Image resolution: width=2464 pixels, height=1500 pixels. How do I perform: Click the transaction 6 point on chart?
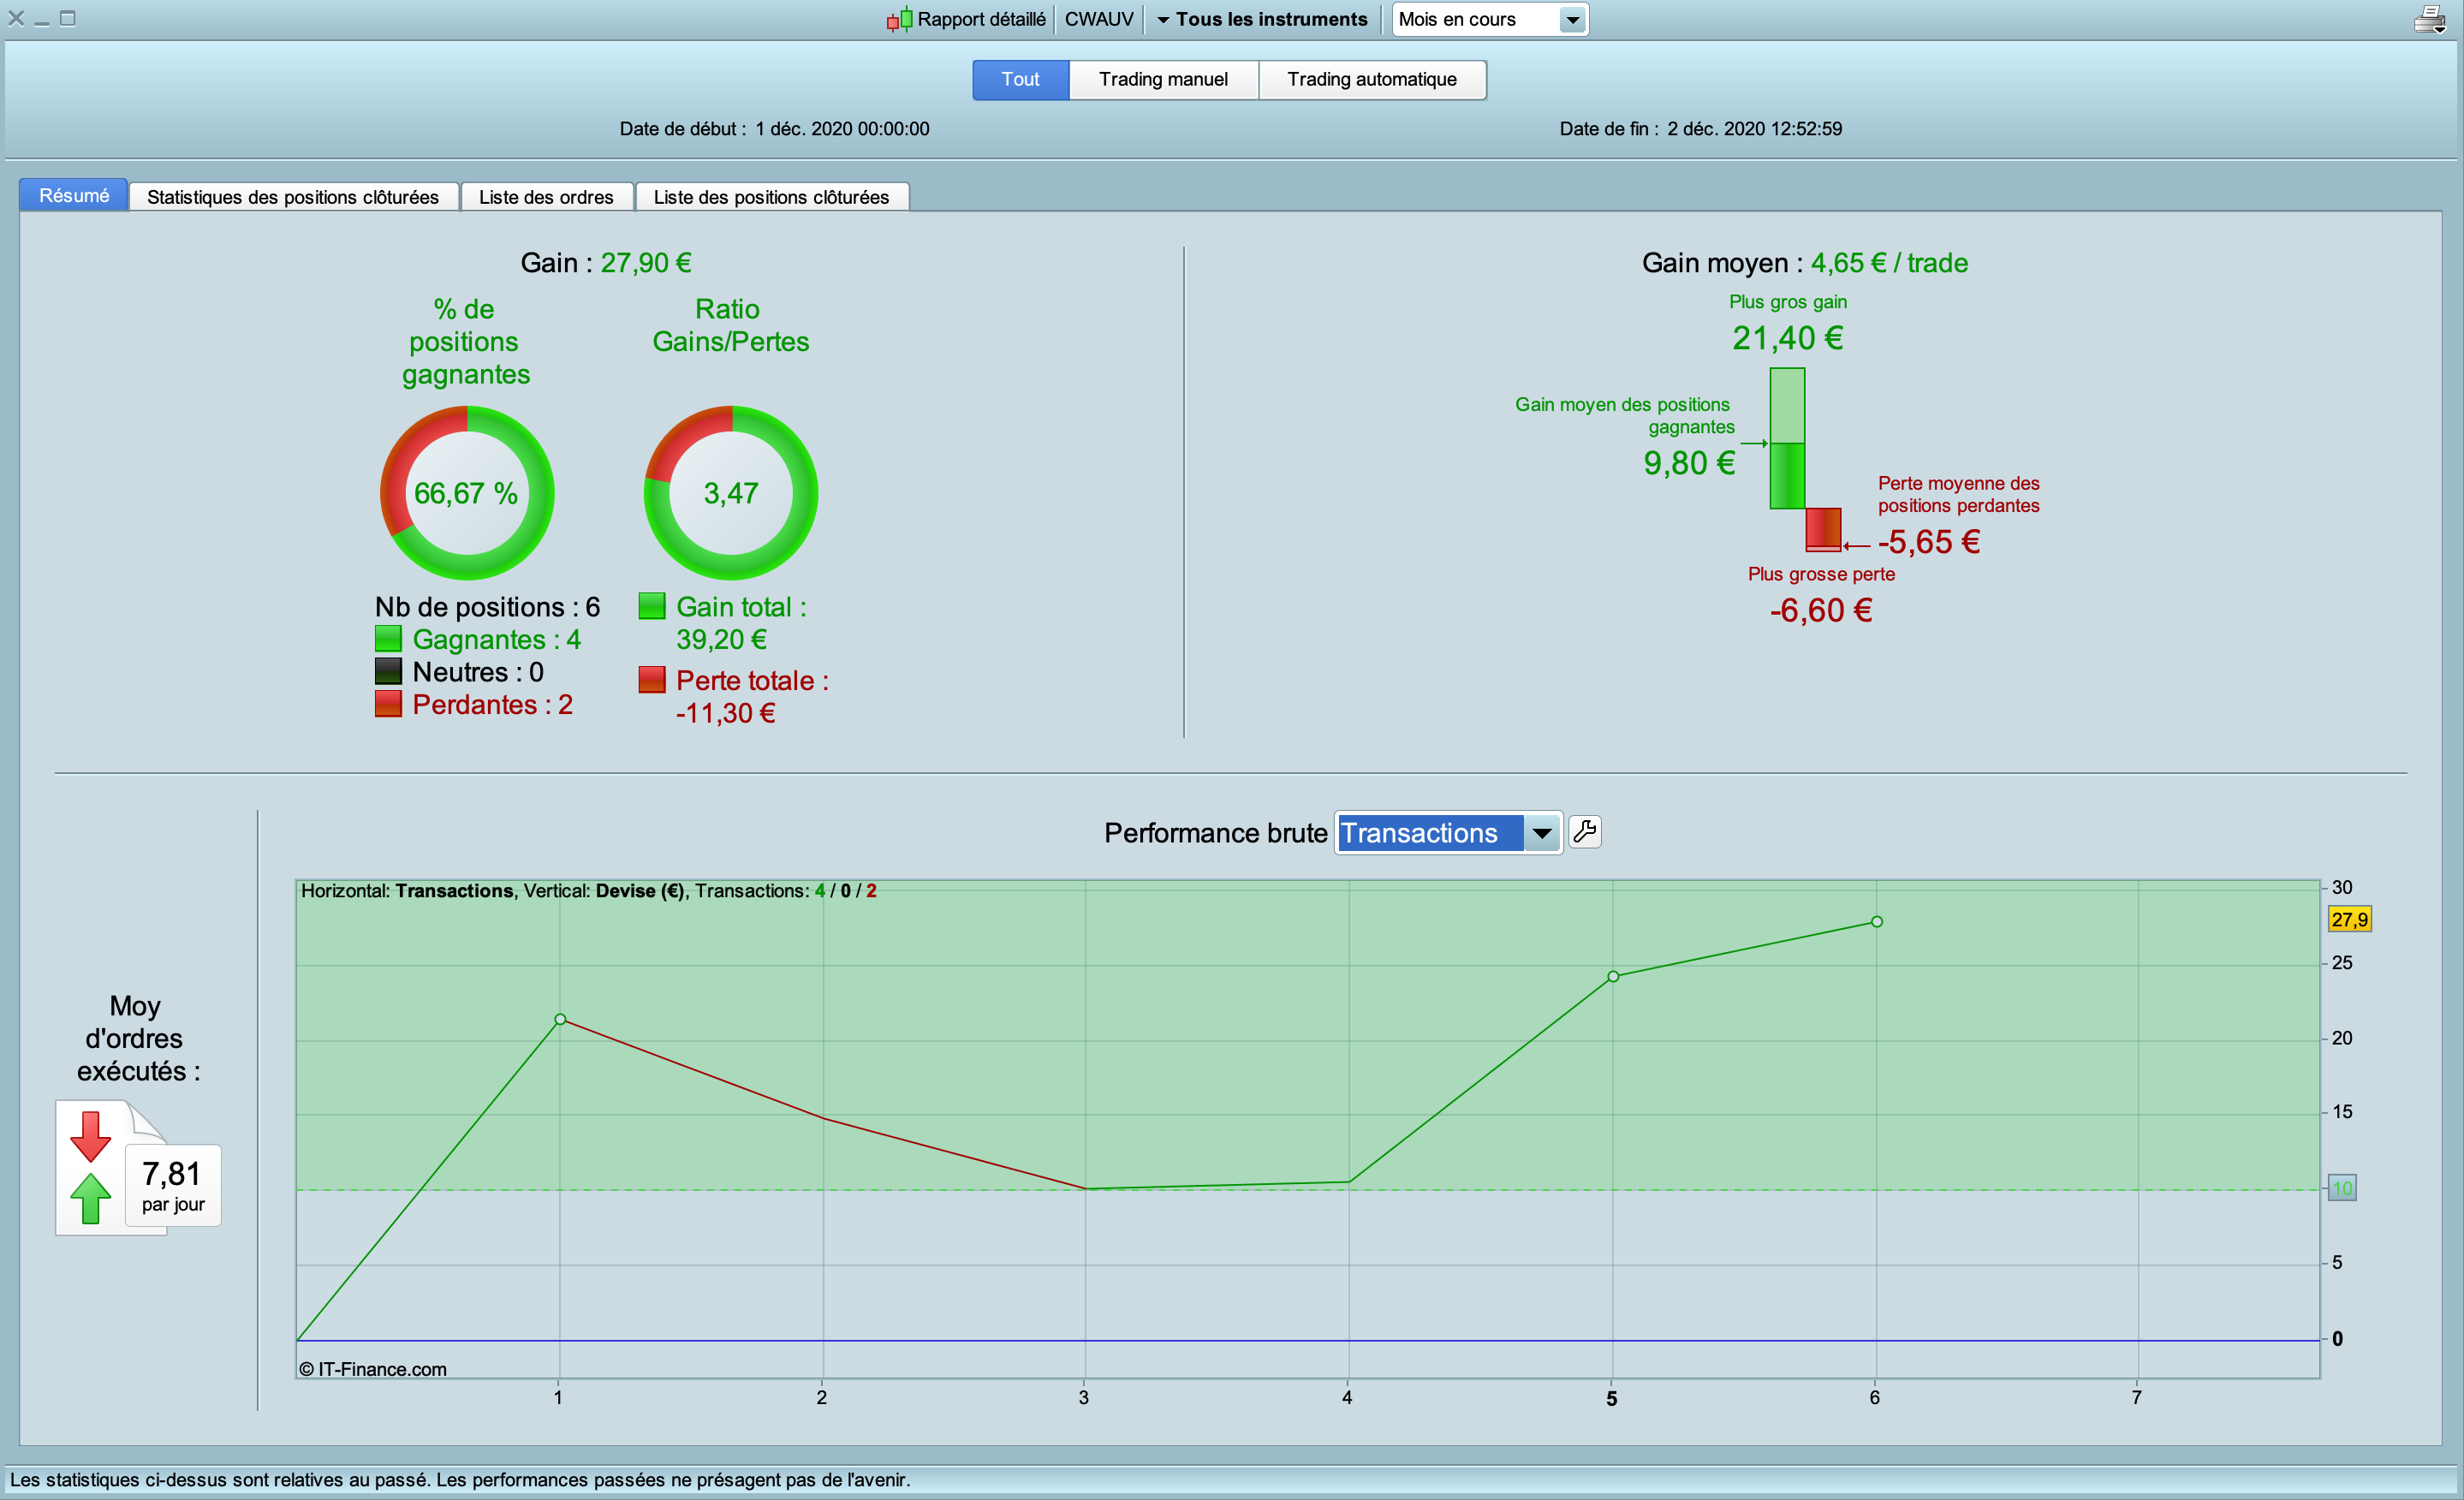[1876, 922]
